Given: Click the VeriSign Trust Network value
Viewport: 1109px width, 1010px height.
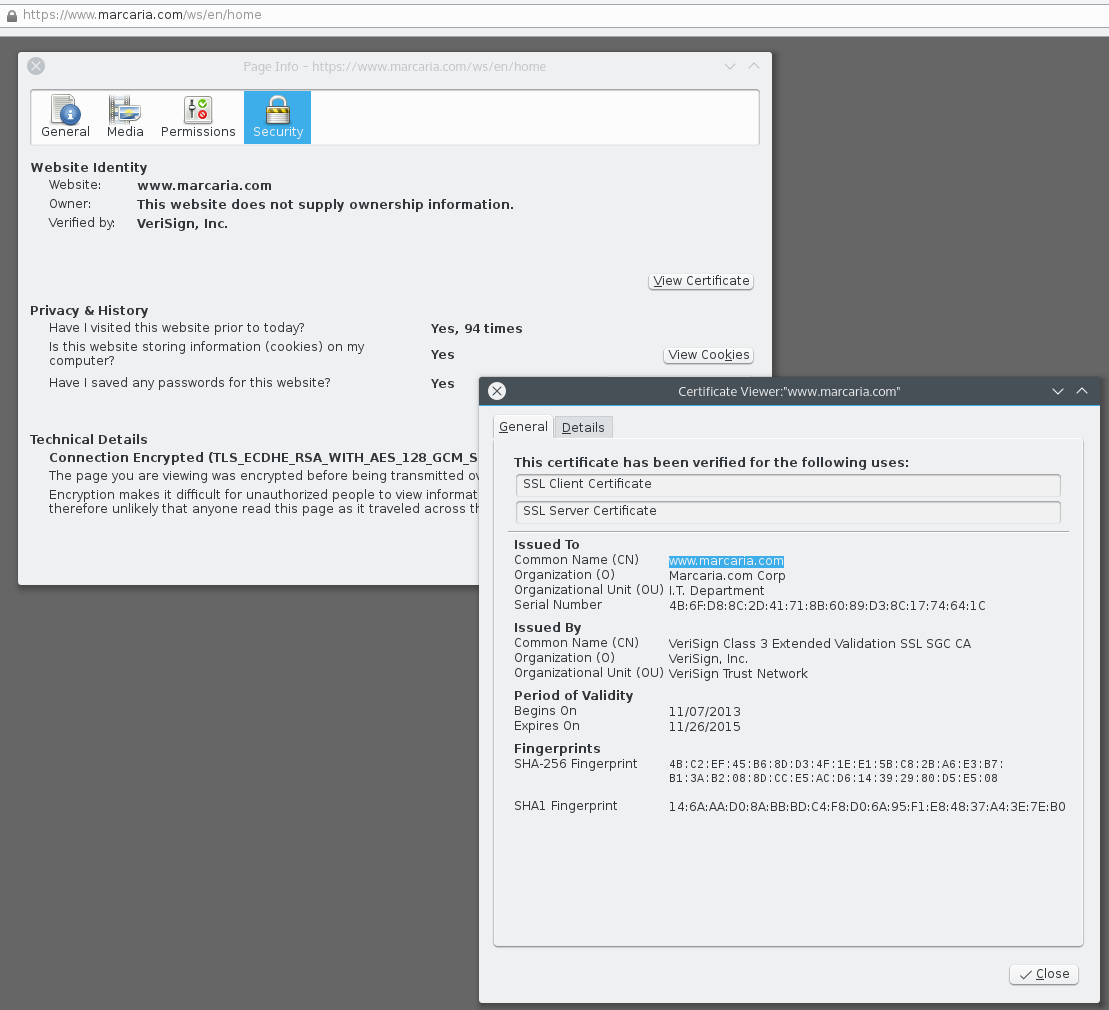Looking at the screenshot, I should click(x=738, y=673).
